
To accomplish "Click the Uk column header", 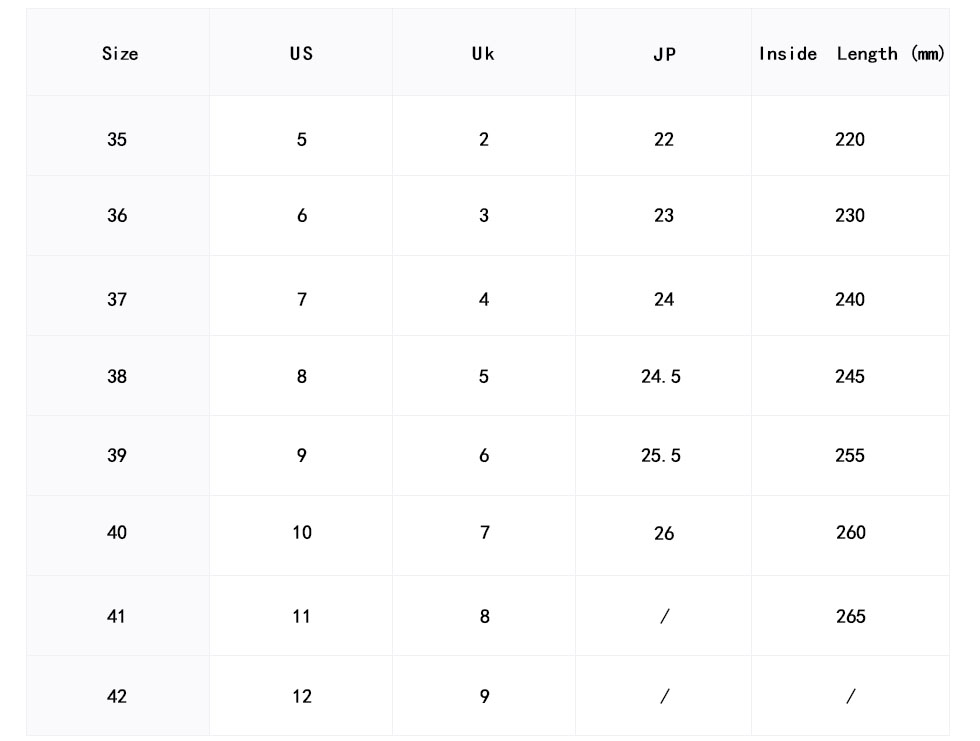I will click(483, 54).
